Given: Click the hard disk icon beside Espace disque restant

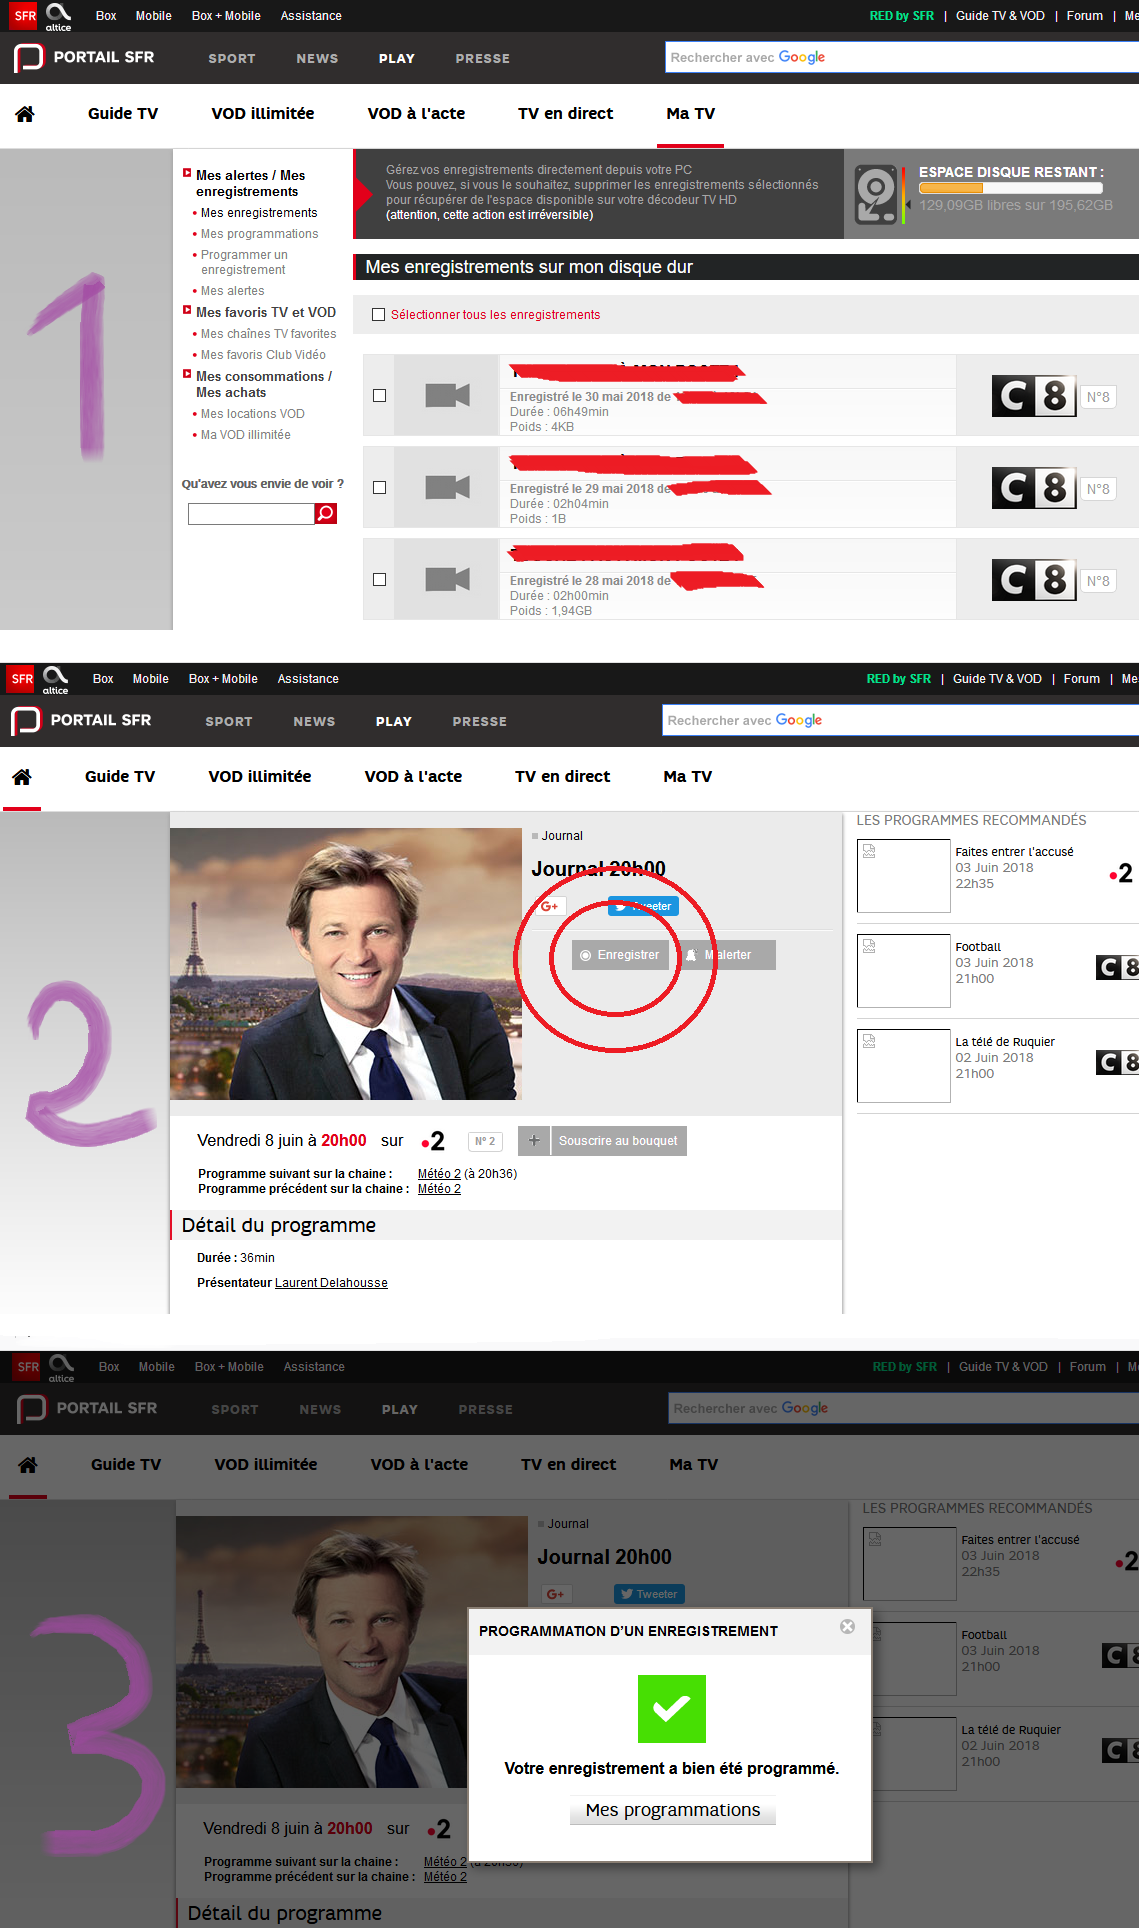Looking at the screenshot, I should coord(876,194).
